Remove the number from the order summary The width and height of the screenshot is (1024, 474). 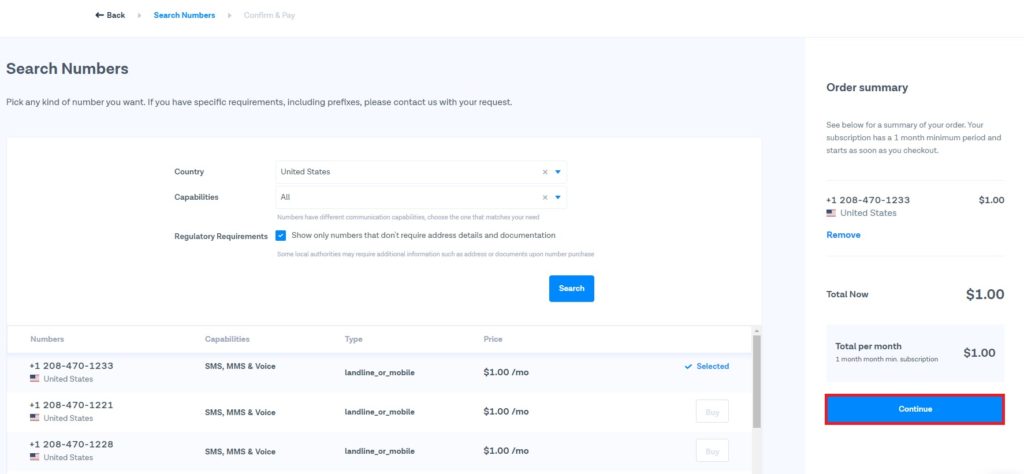click(x=843, y=235)
